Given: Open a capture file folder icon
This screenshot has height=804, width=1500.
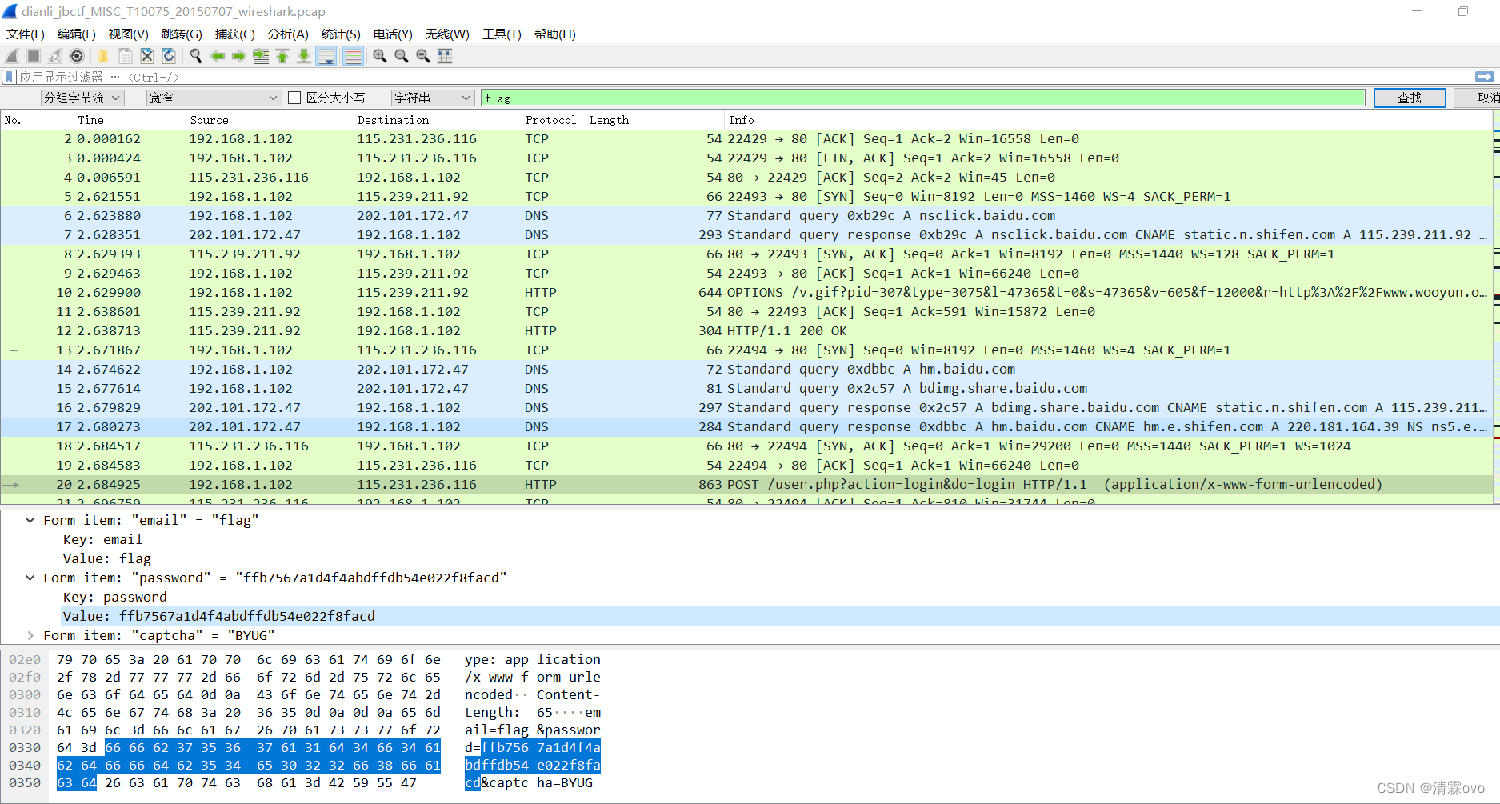Looking at the screenshot, I should (102, 56).
